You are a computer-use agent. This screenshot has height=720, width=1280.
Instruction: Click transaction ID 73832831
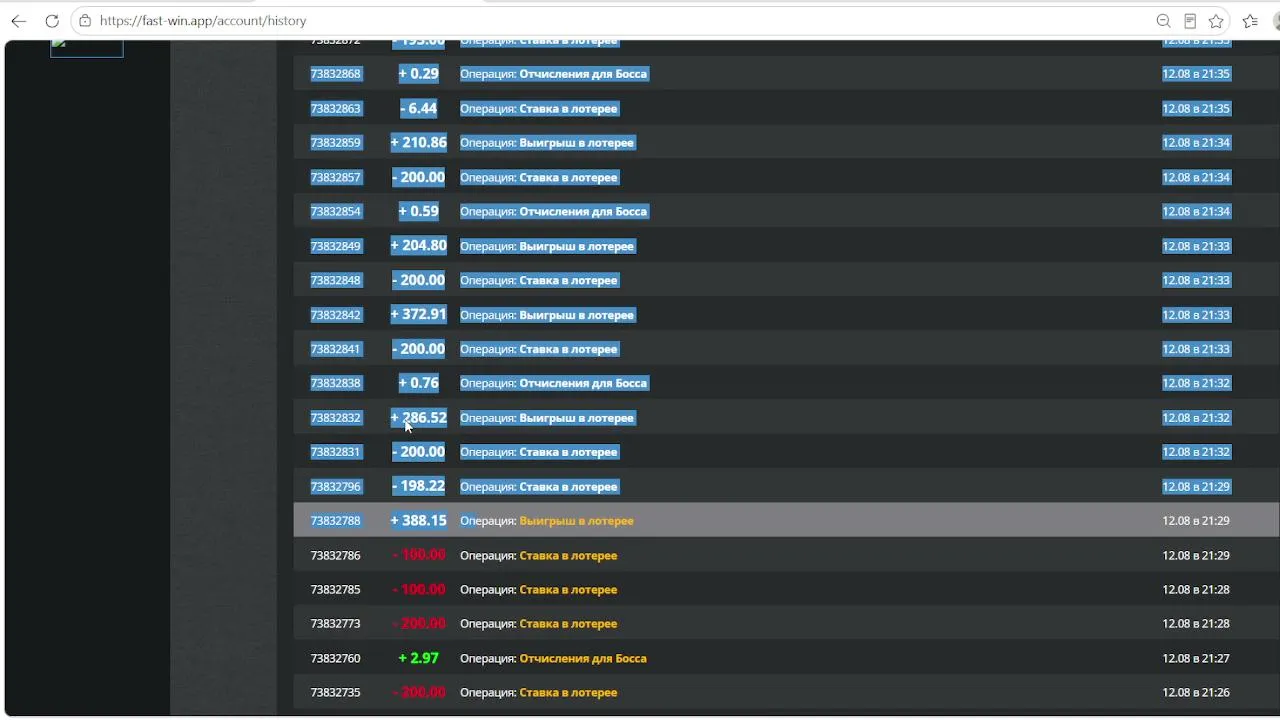click(336, 453)
